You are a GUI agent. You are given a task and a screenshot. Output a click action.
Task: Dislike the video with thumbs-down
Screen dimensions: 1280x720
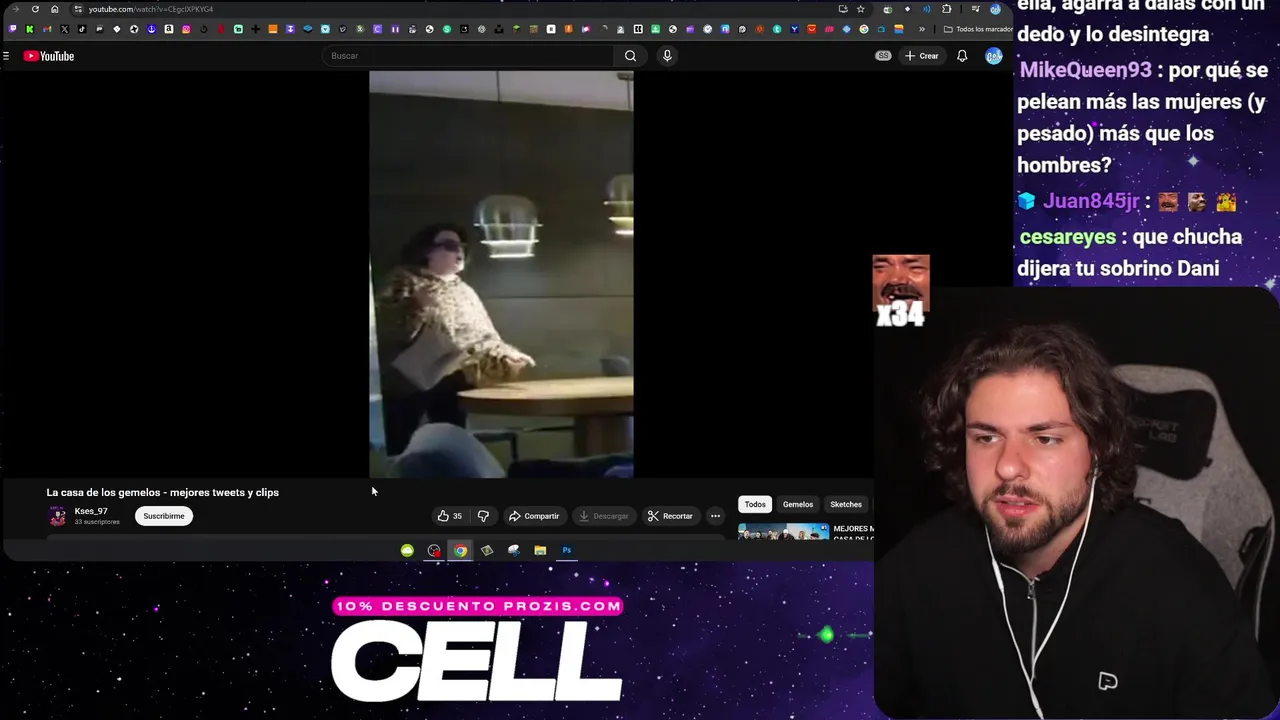tap(483, 516)
